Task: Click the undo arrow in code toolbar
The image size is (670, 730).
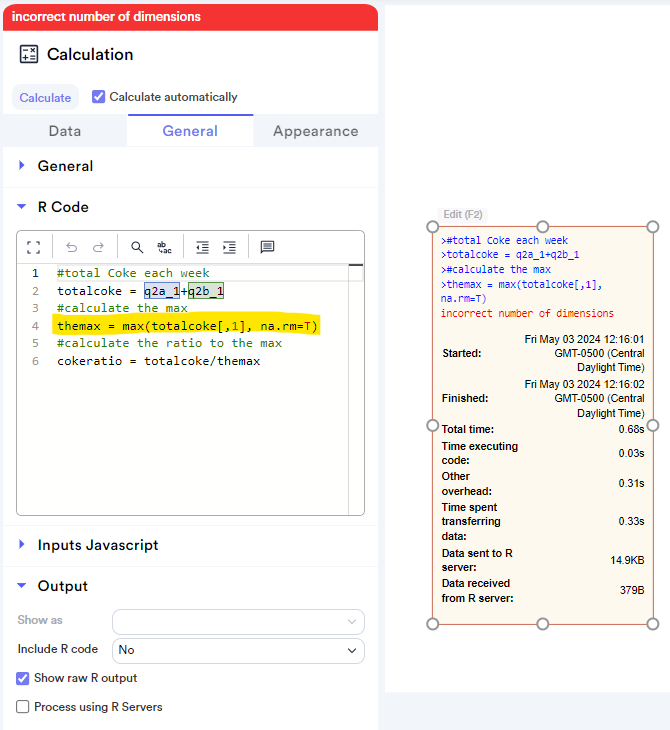Action: point(71,247)
